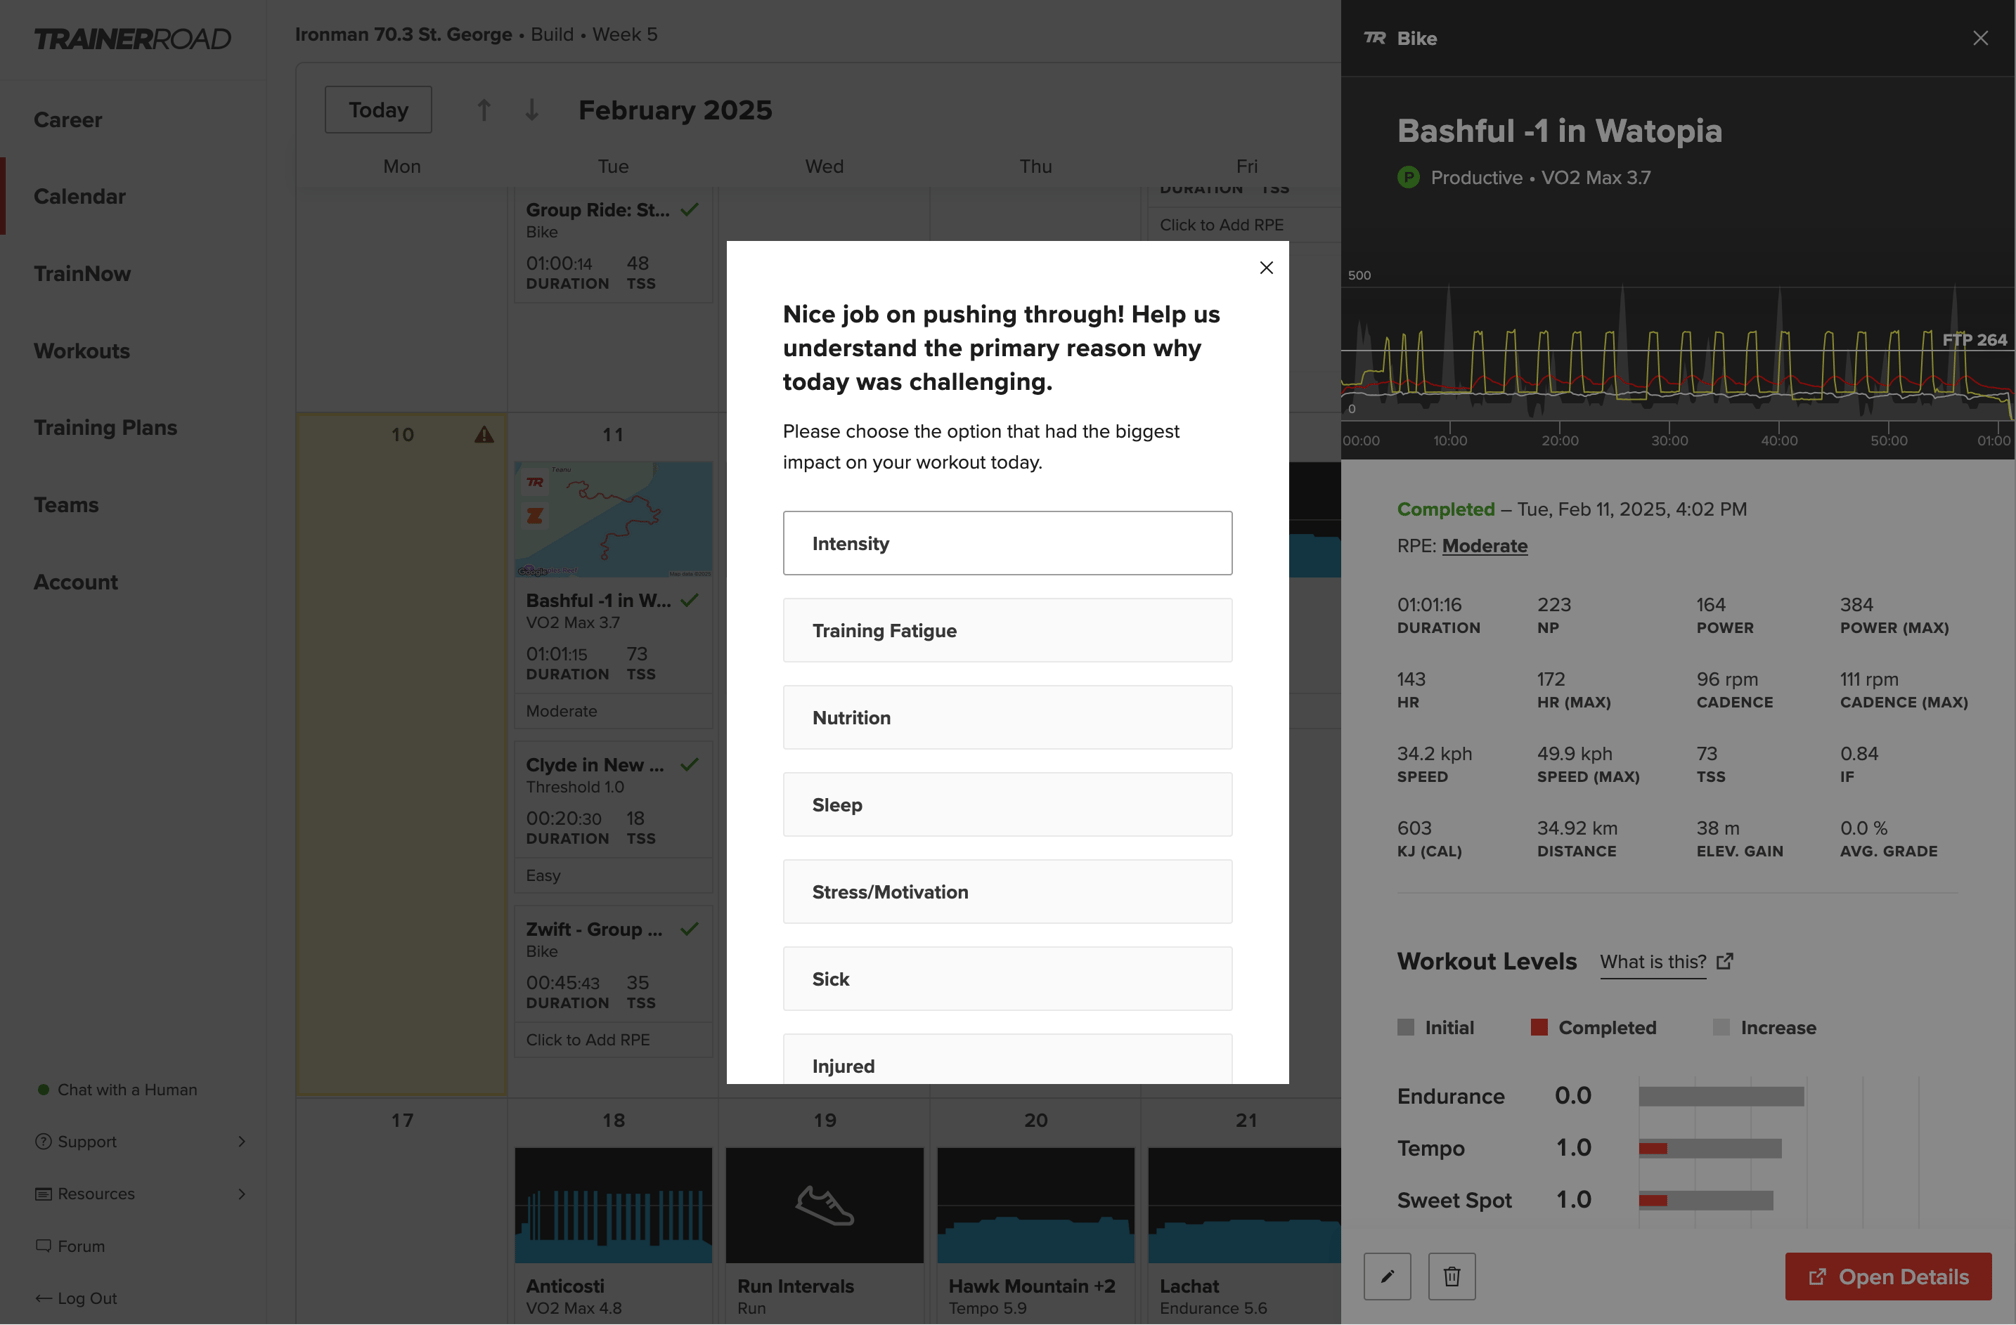This screenshot has width=2016, height=1325.
Task: Jump to Today on calendar
Action: tap(378, 109)
